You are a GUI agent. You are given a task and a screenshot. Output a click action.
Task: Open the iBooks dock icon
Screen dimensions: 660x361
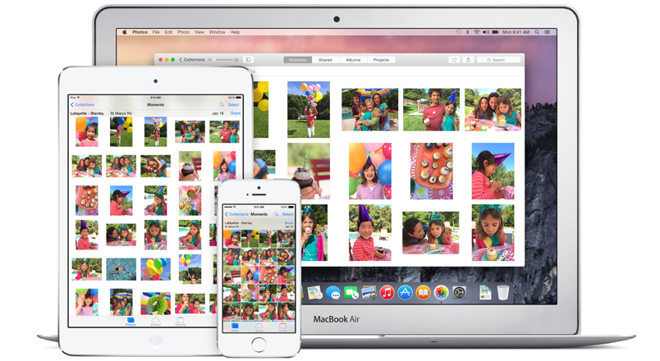point(423,292)
